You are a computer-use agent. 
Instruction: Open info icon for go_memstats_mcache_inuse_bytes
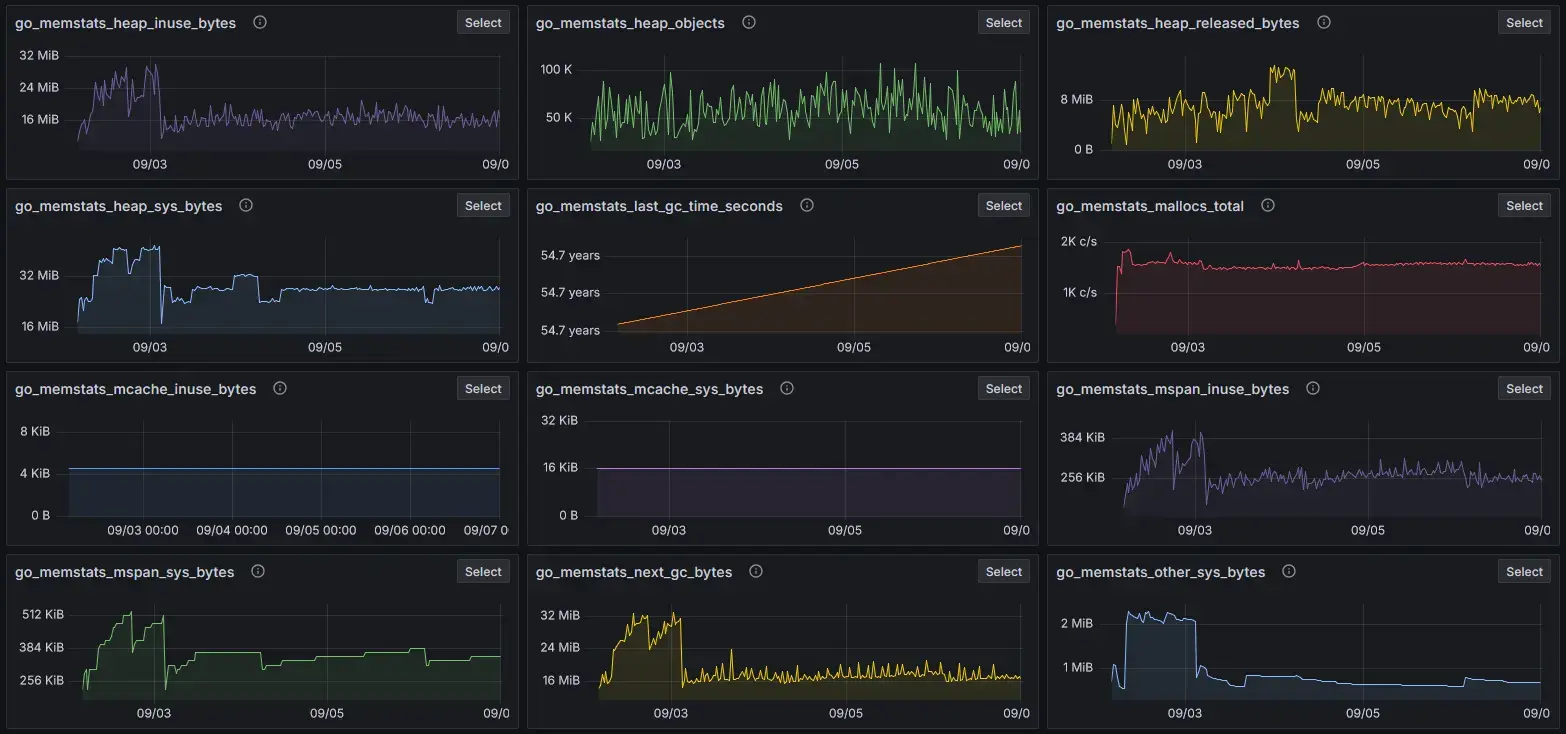click(280, 388)
